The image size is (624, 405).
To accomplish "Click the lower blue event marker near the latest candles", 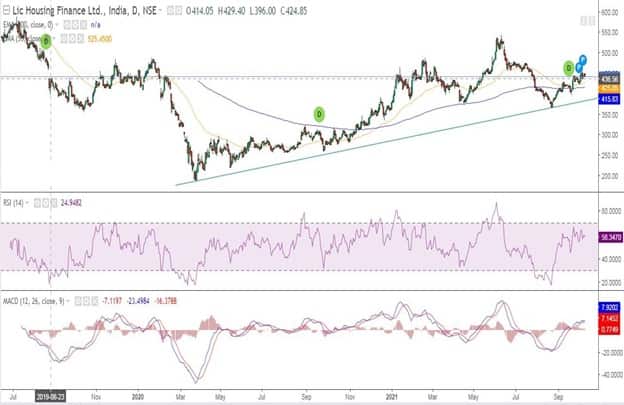I will (x=579, y=68).
